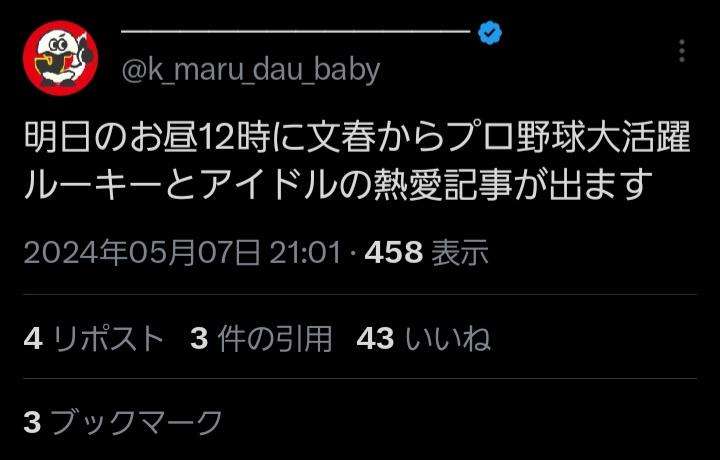Open the @k_maru_dau_baby profile handle
This screenshot has width=720, height=460.
pos(251,70)
